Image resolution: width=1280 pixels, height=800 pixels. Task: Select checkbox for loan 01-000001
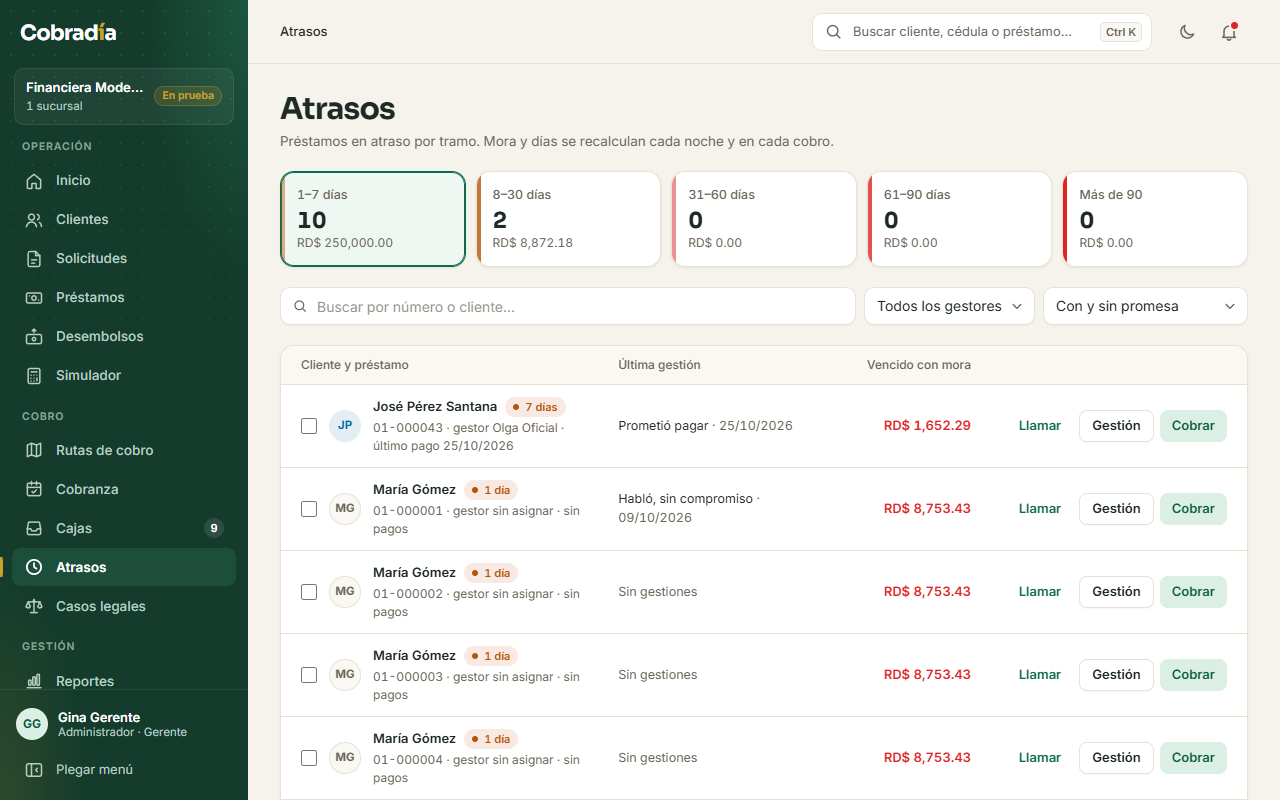pyautogui.click(x=309, y=509)
